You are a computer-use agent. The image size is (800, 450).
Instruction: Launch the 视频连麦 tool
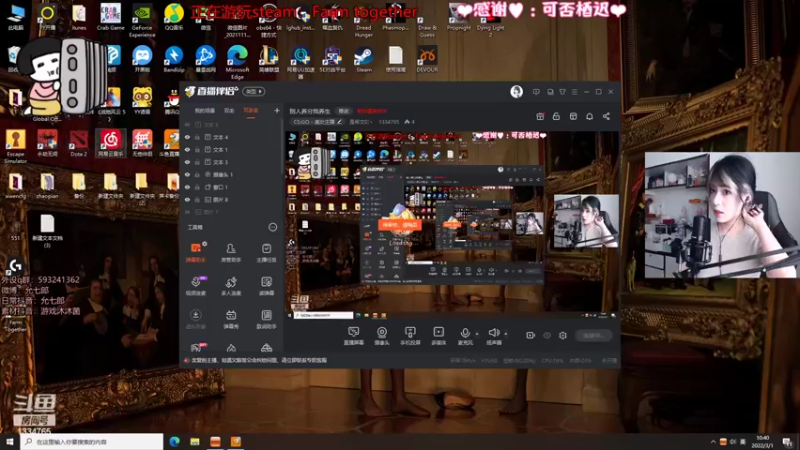coord(195,286)
